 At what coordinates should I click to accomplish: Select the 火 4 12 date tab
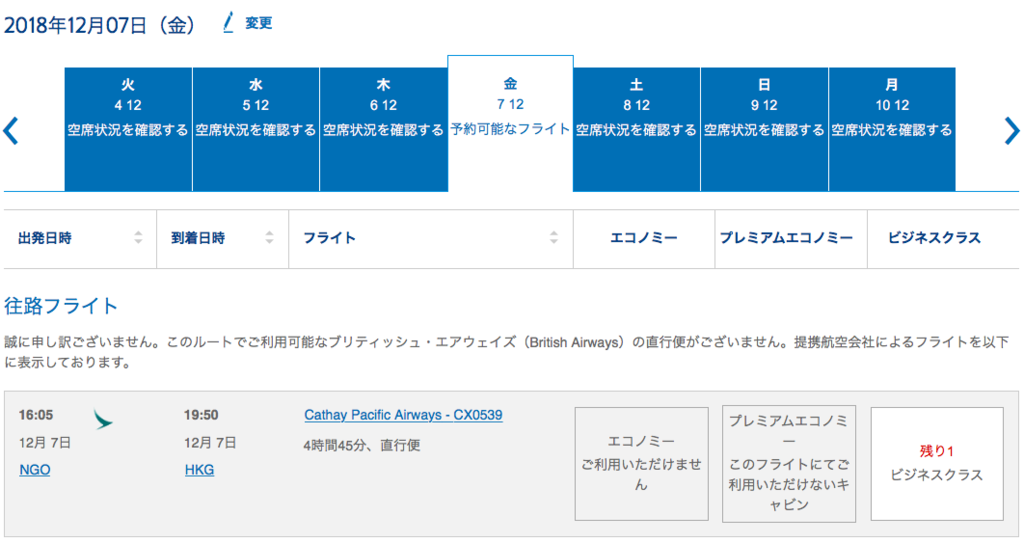[x=128, y=129]
